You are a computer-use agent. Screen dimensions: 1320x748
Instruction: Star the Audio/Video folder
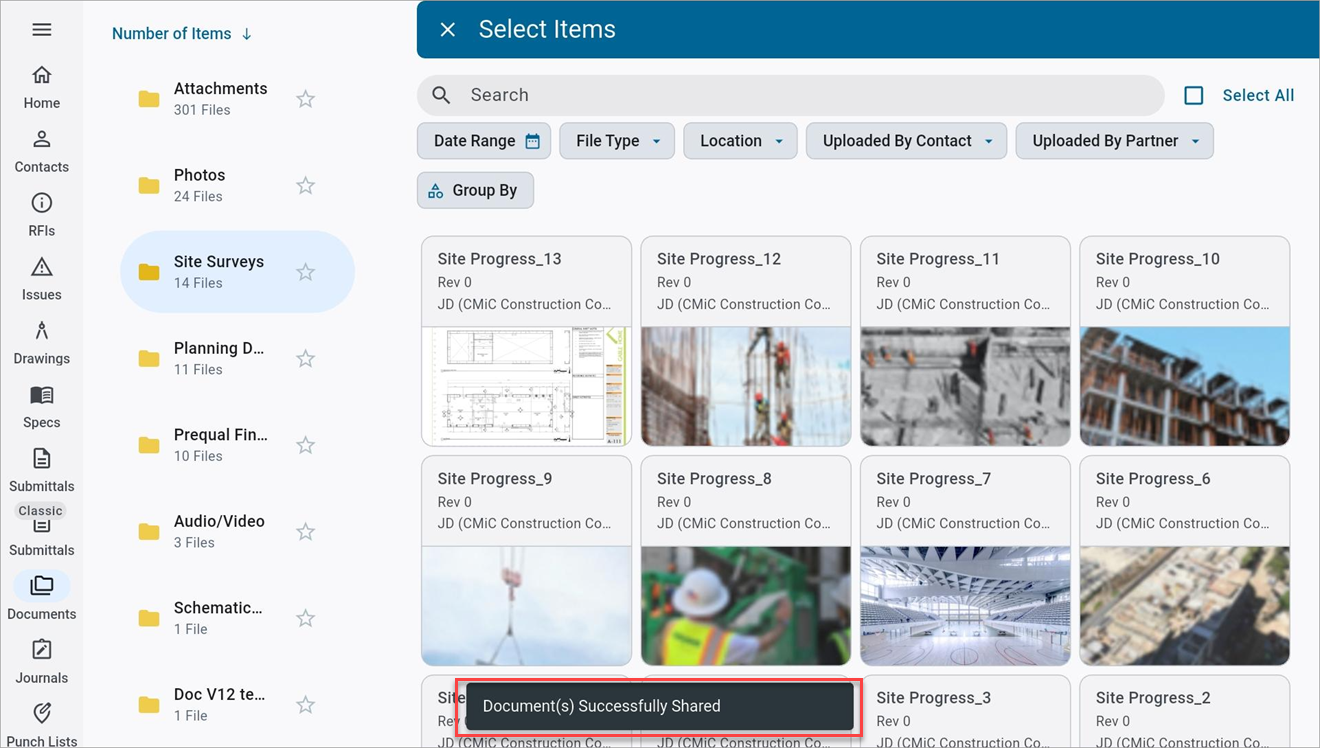306,532
